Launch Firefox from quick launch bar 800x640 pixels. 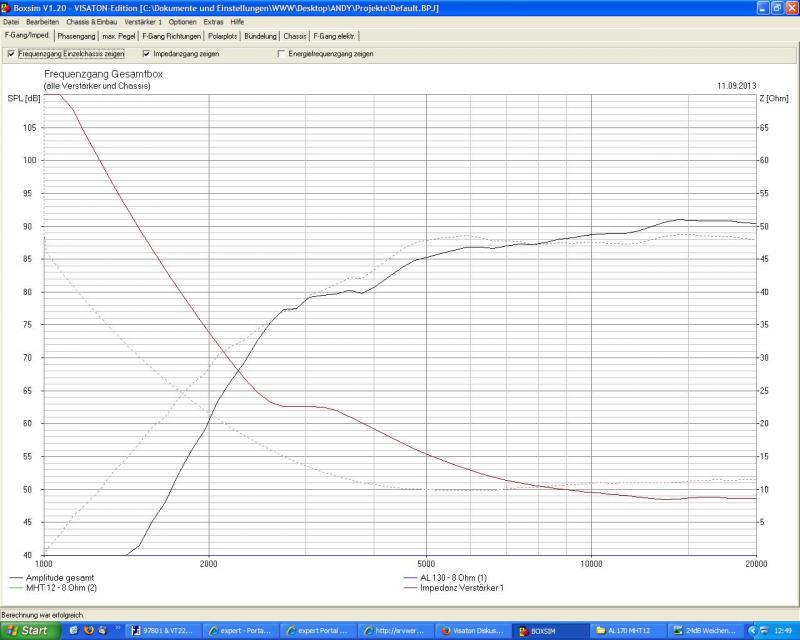88,631
